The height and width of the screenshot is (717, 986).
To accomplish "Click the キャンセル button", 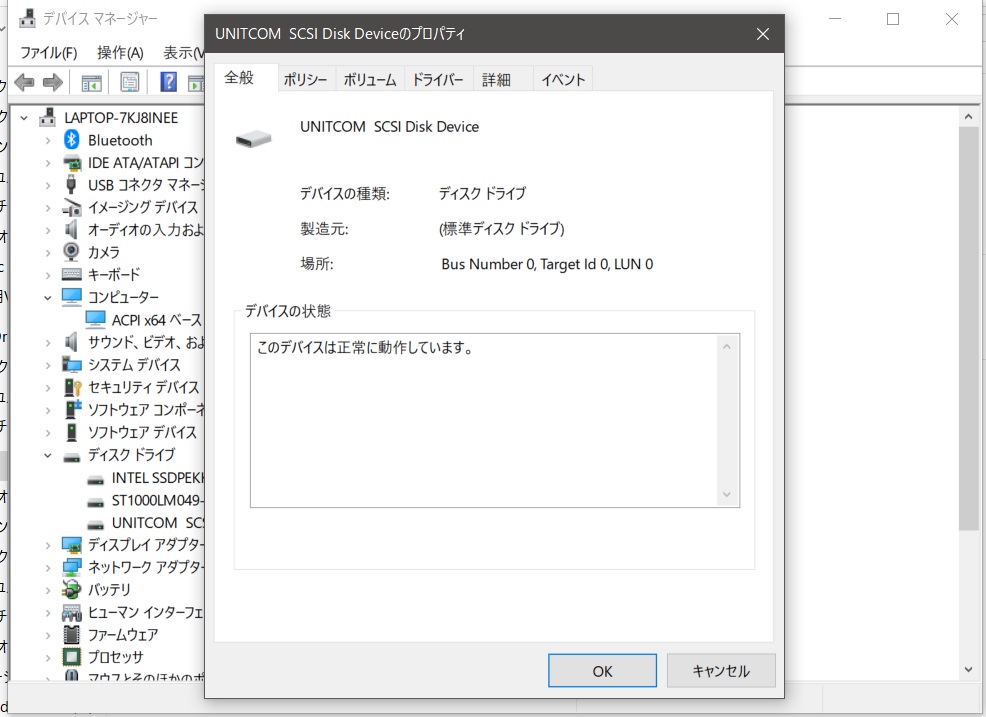I will pos(720,670).
